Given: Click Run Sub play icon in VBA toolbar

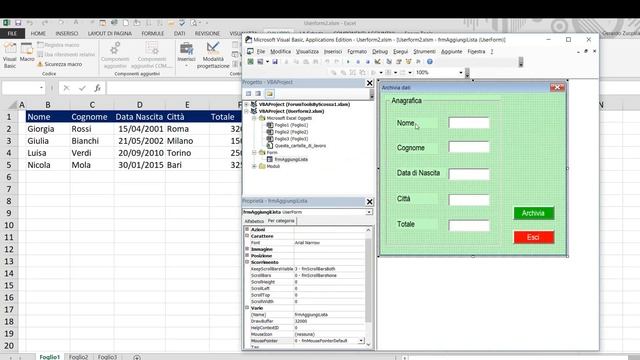Looking at the screenshot, I should point(348,62).
